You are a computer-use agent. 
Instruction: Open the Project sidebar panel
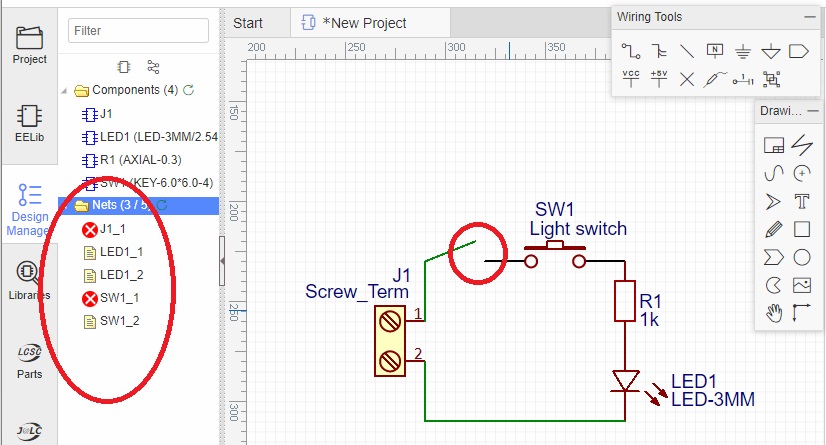coord(29,45)
